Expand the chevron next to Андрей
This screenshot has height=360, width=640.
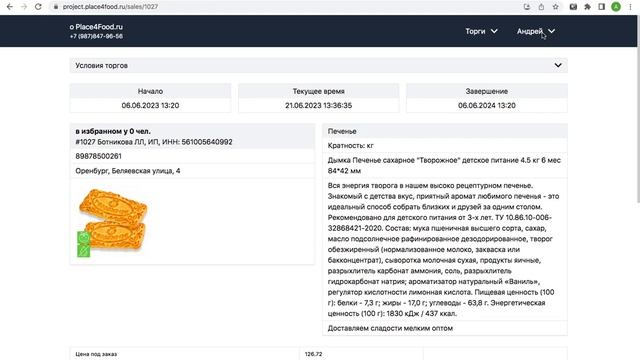coord(551,31)
